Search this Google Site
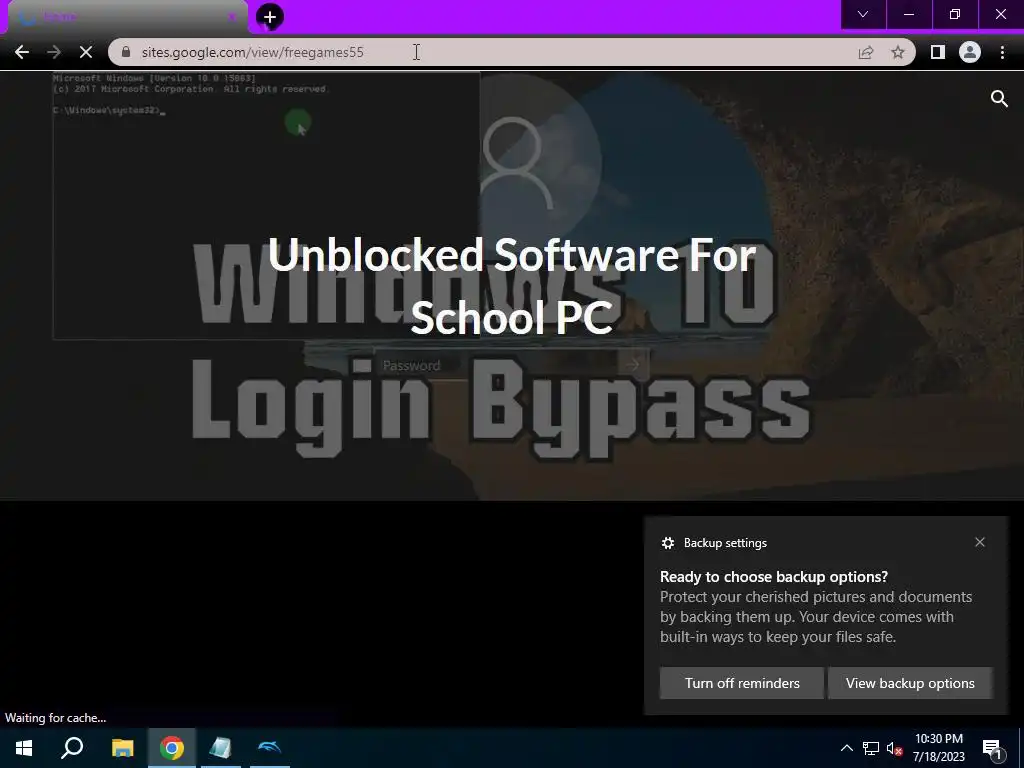1024x768 pixels. (999, 99)
